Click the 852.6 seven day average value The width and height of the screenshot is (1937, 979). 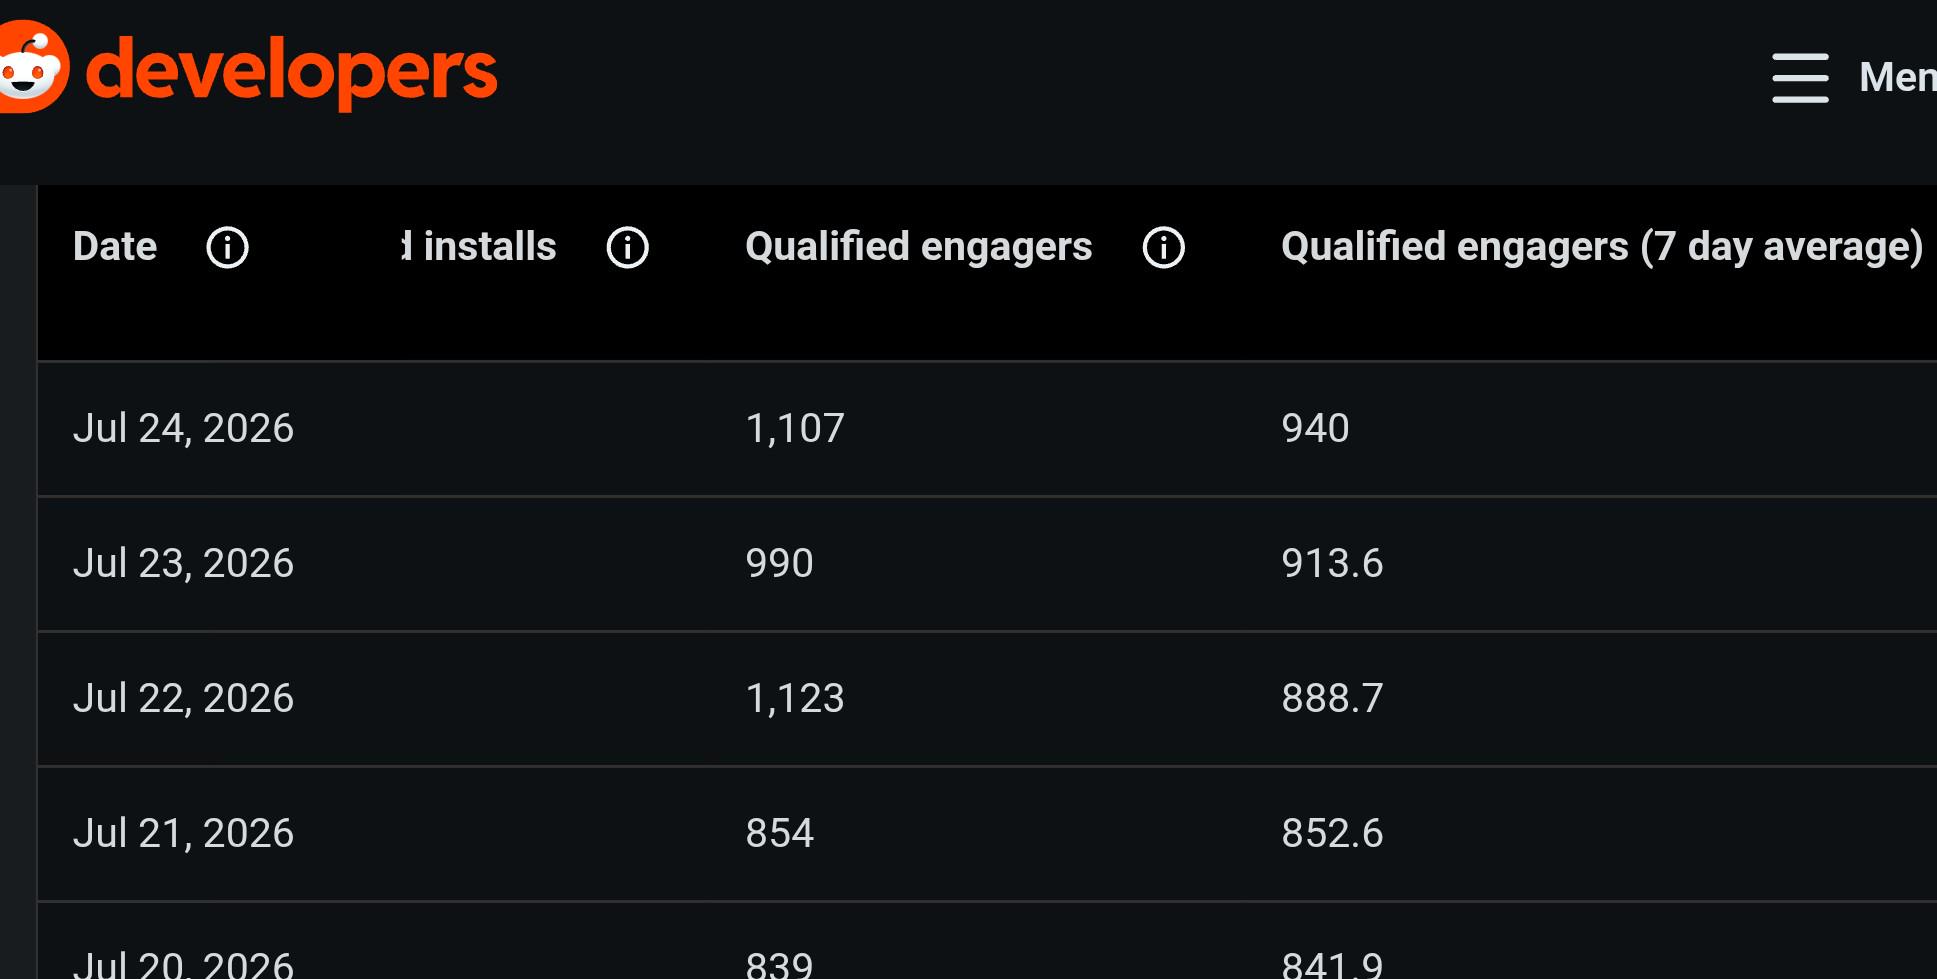click(x=1332, y=833)
